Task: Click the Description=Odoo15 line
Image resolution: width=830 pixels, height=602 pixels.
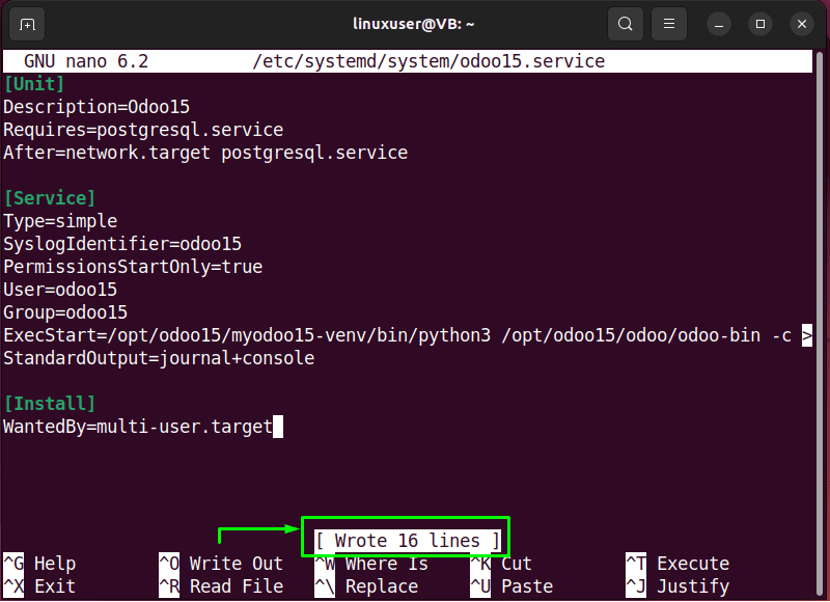Action: click(96, 107)
